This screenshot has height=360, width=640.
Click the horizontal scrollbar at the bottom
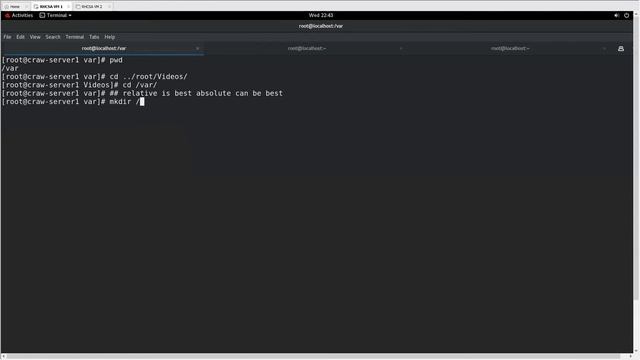tap(314, 356)
